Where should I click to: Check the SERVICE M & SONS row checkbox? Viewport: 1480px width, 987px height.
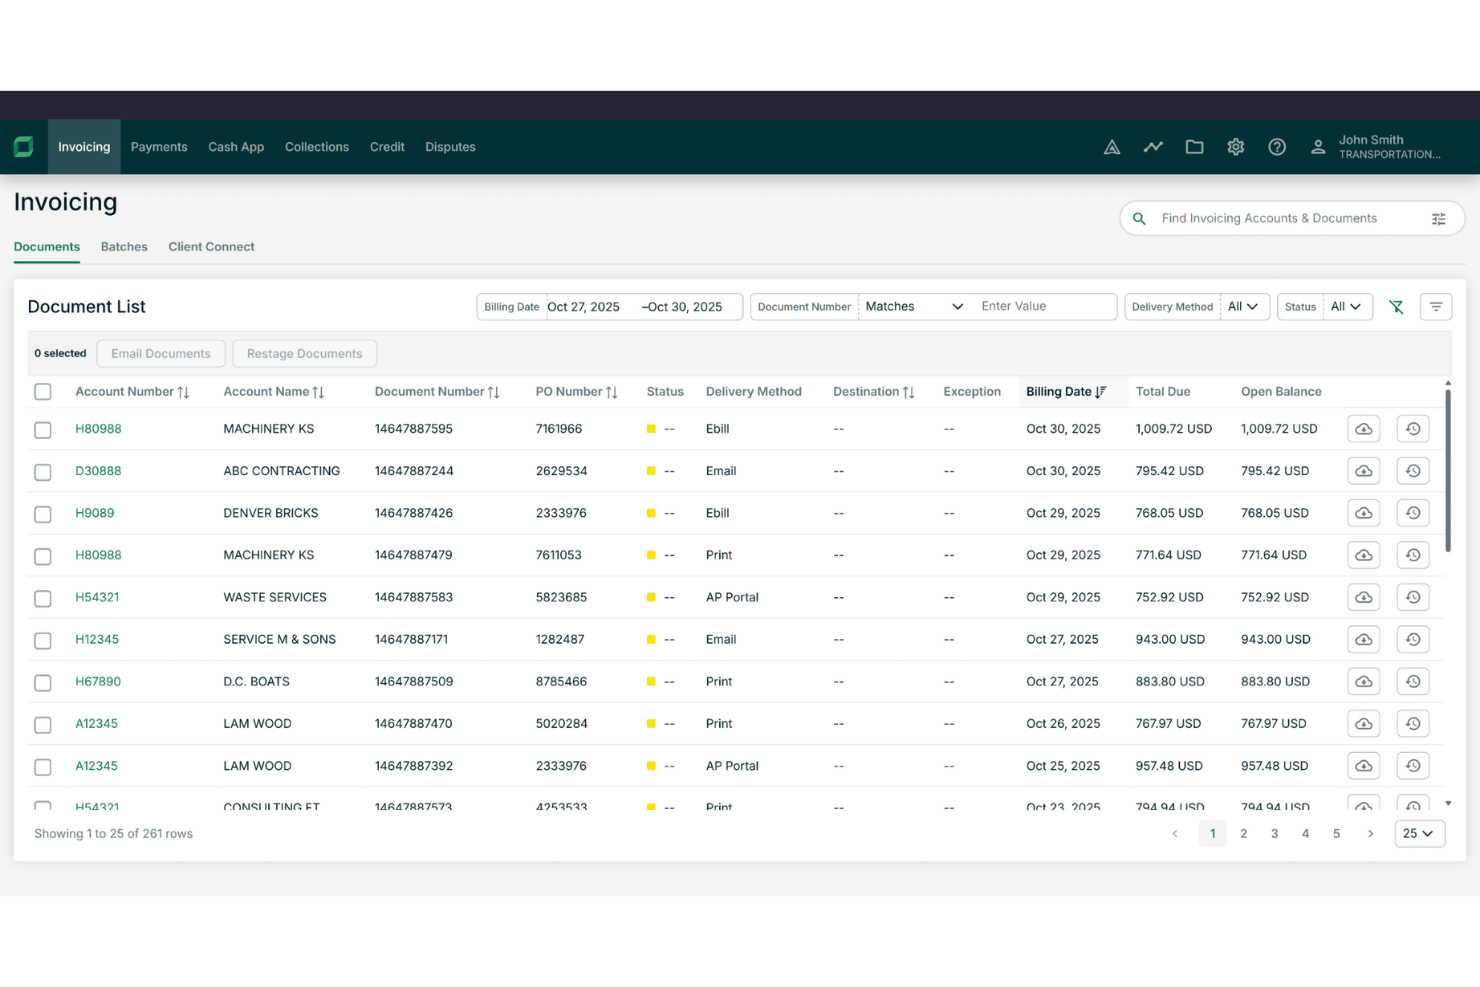coord(43,640)
